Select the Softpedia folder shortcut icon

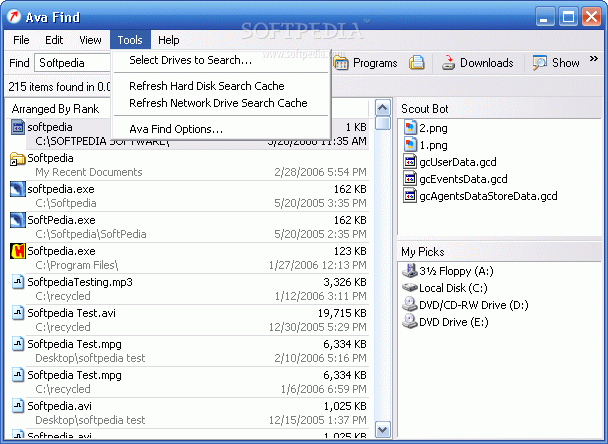(17, 159)
